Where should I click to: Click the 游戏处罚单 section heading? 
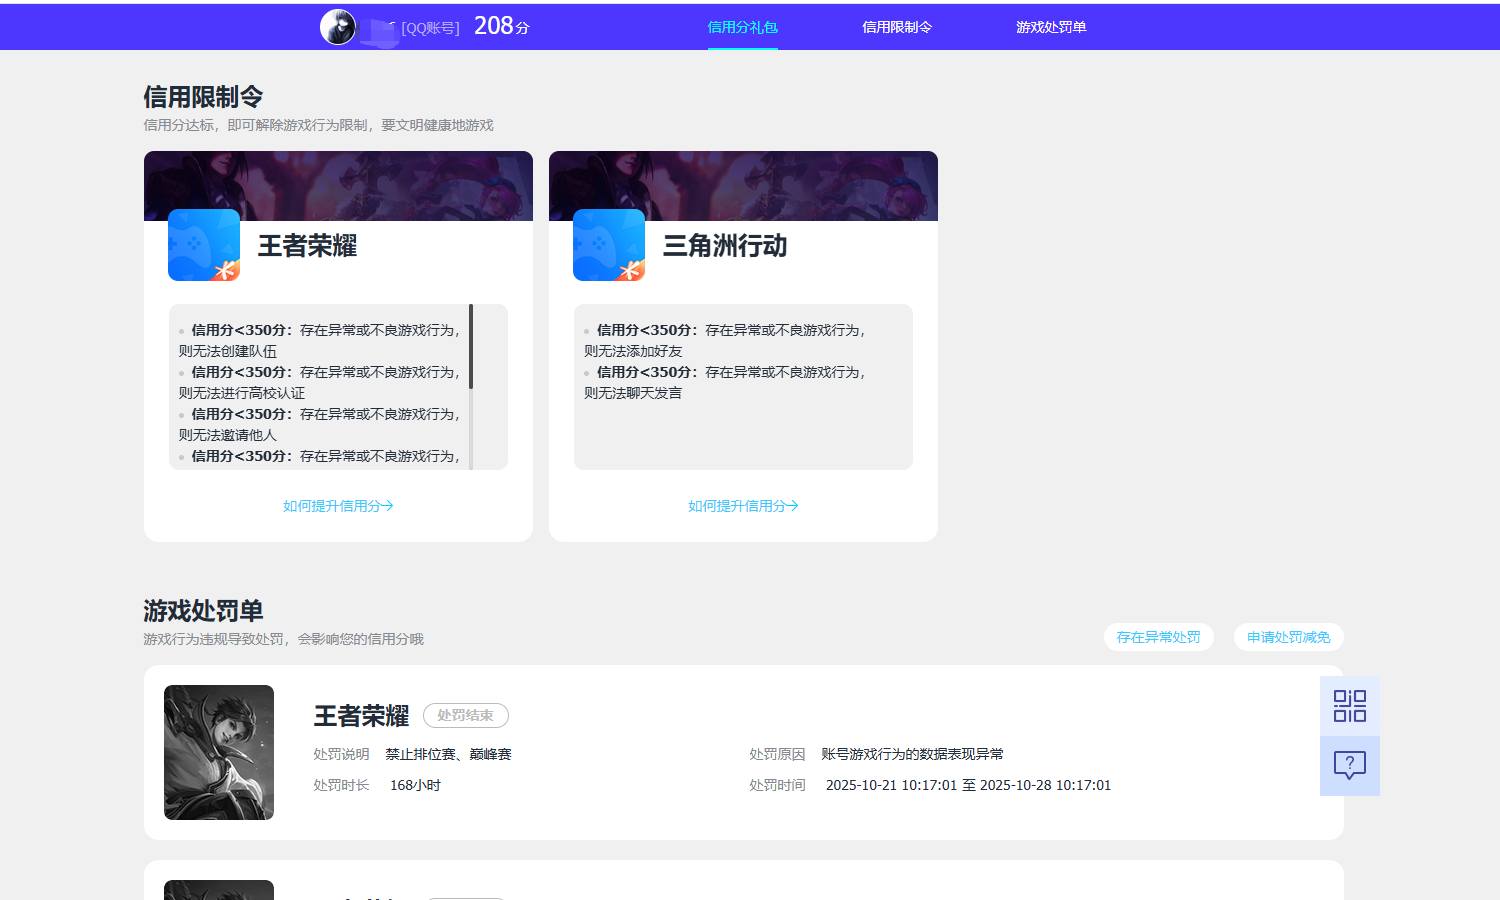203,611
